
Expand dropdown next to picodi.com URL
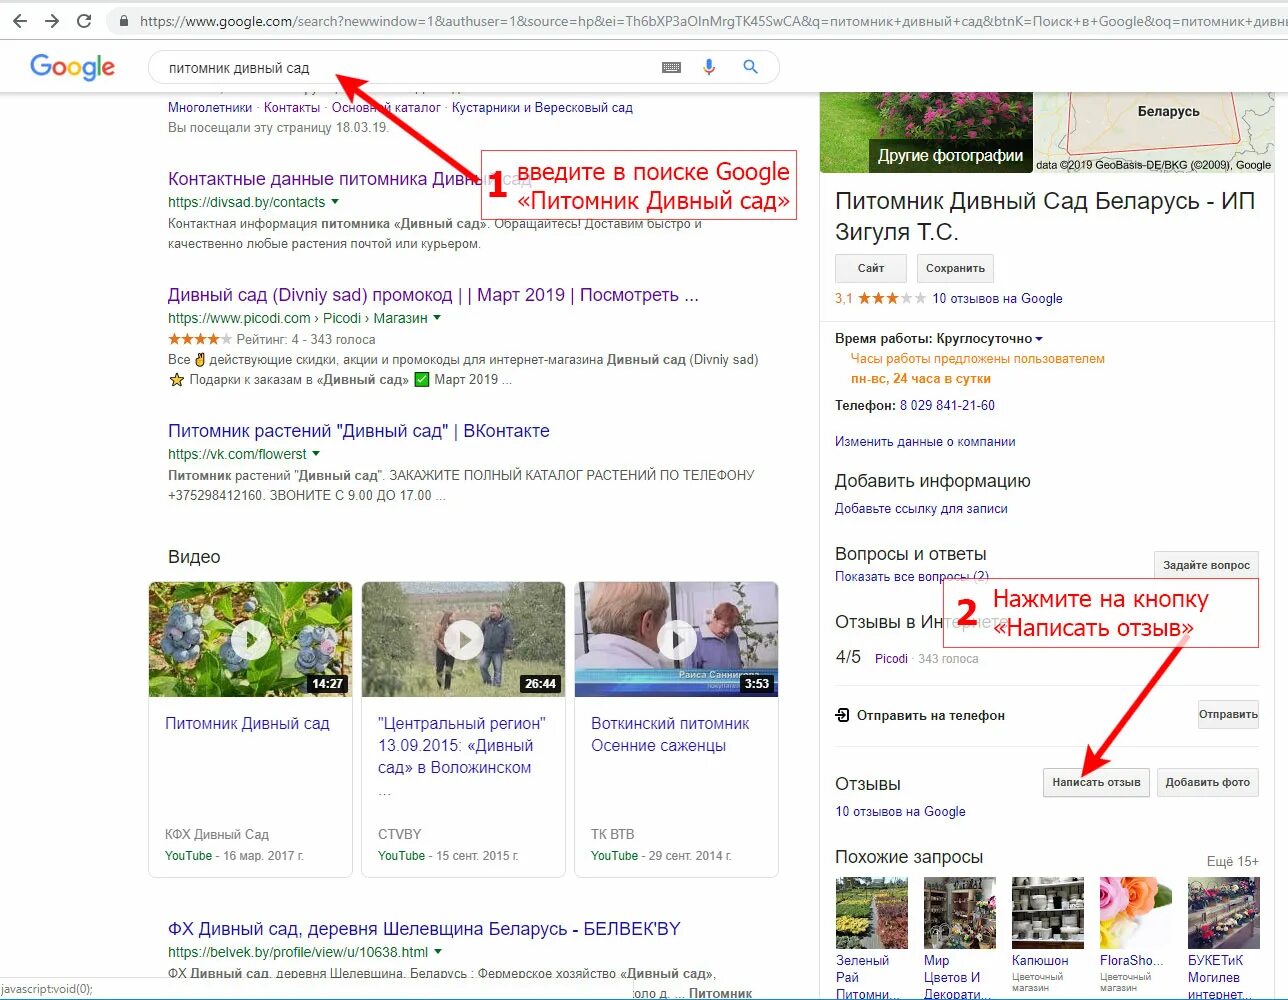point(437,318)
